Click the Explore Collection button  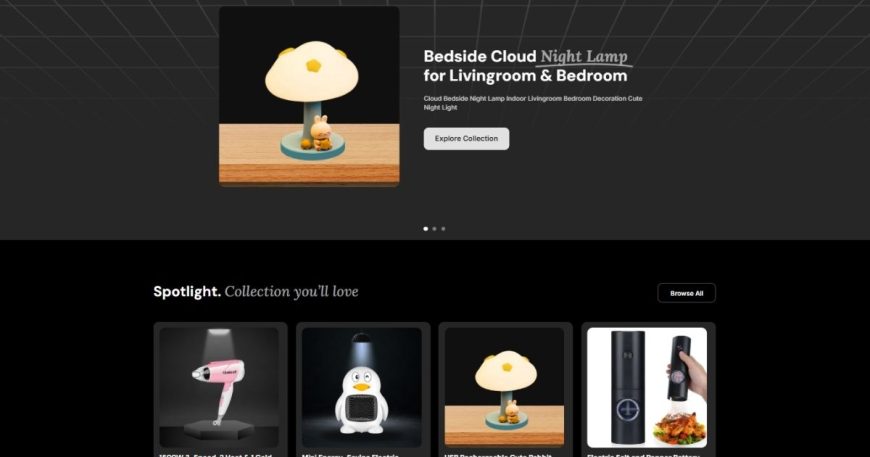(466, 139)
